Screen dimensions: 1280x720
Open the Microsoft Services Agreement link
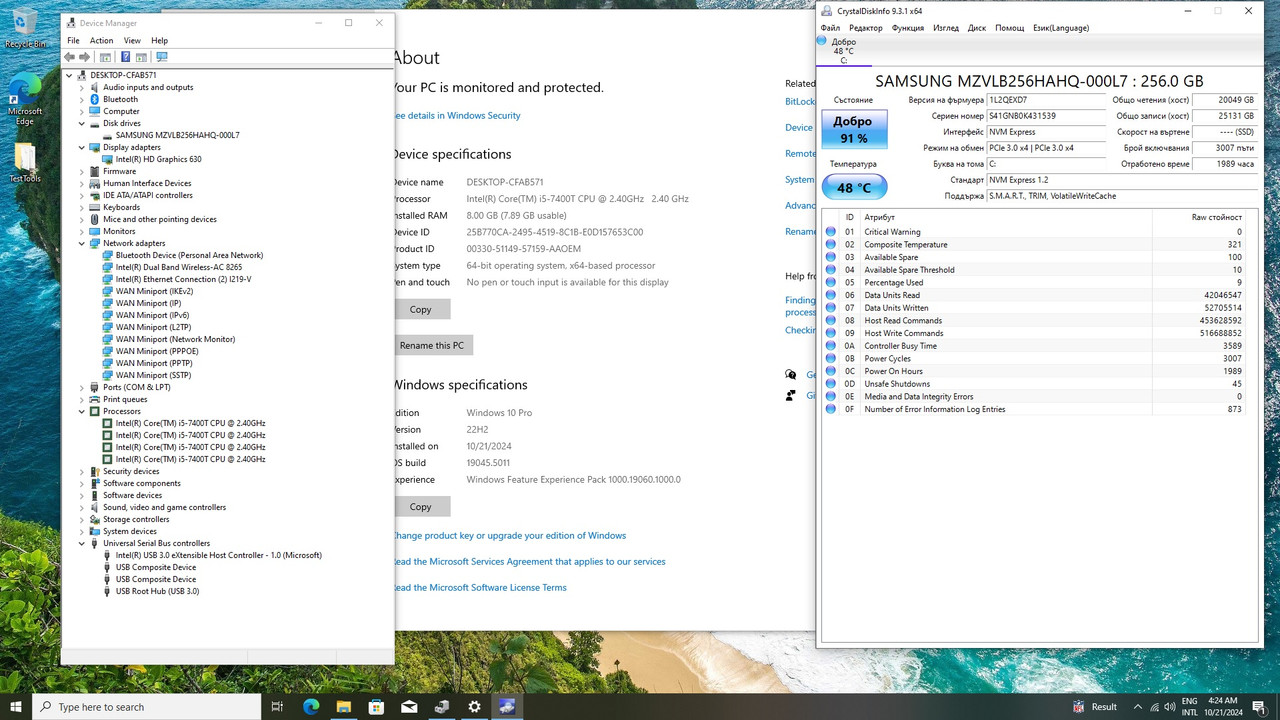[x=528, y=561]
